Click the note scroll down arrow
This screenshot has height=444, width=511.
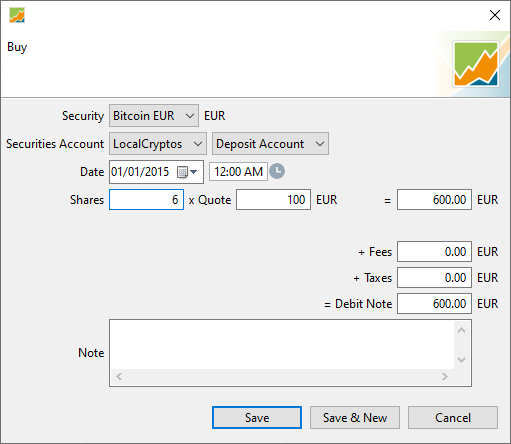[461, 359]
